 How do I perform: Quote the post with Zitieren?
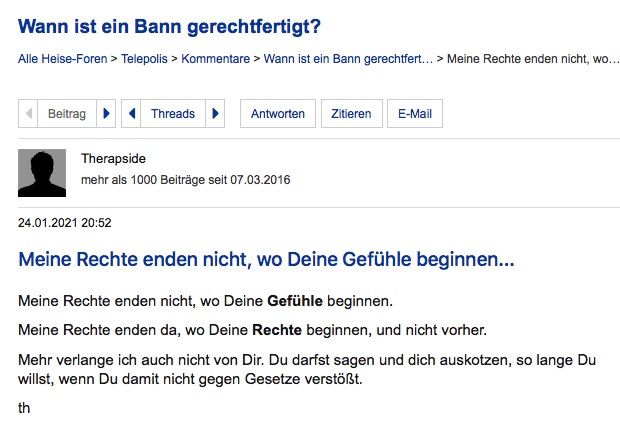coord(351,114)
